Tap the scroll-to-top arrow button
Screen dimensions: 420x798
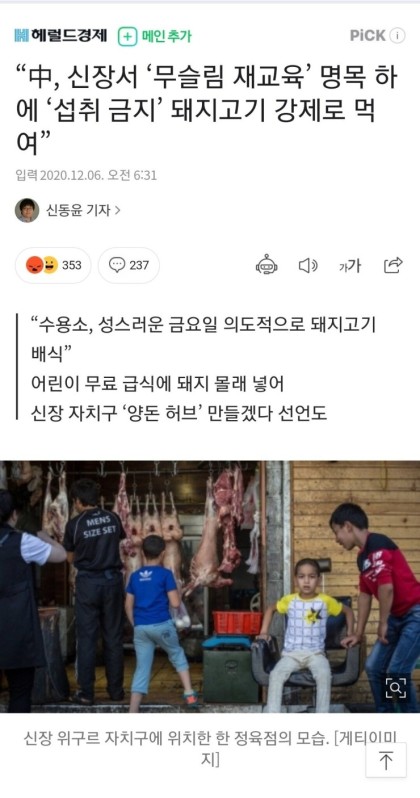point(386,761)
